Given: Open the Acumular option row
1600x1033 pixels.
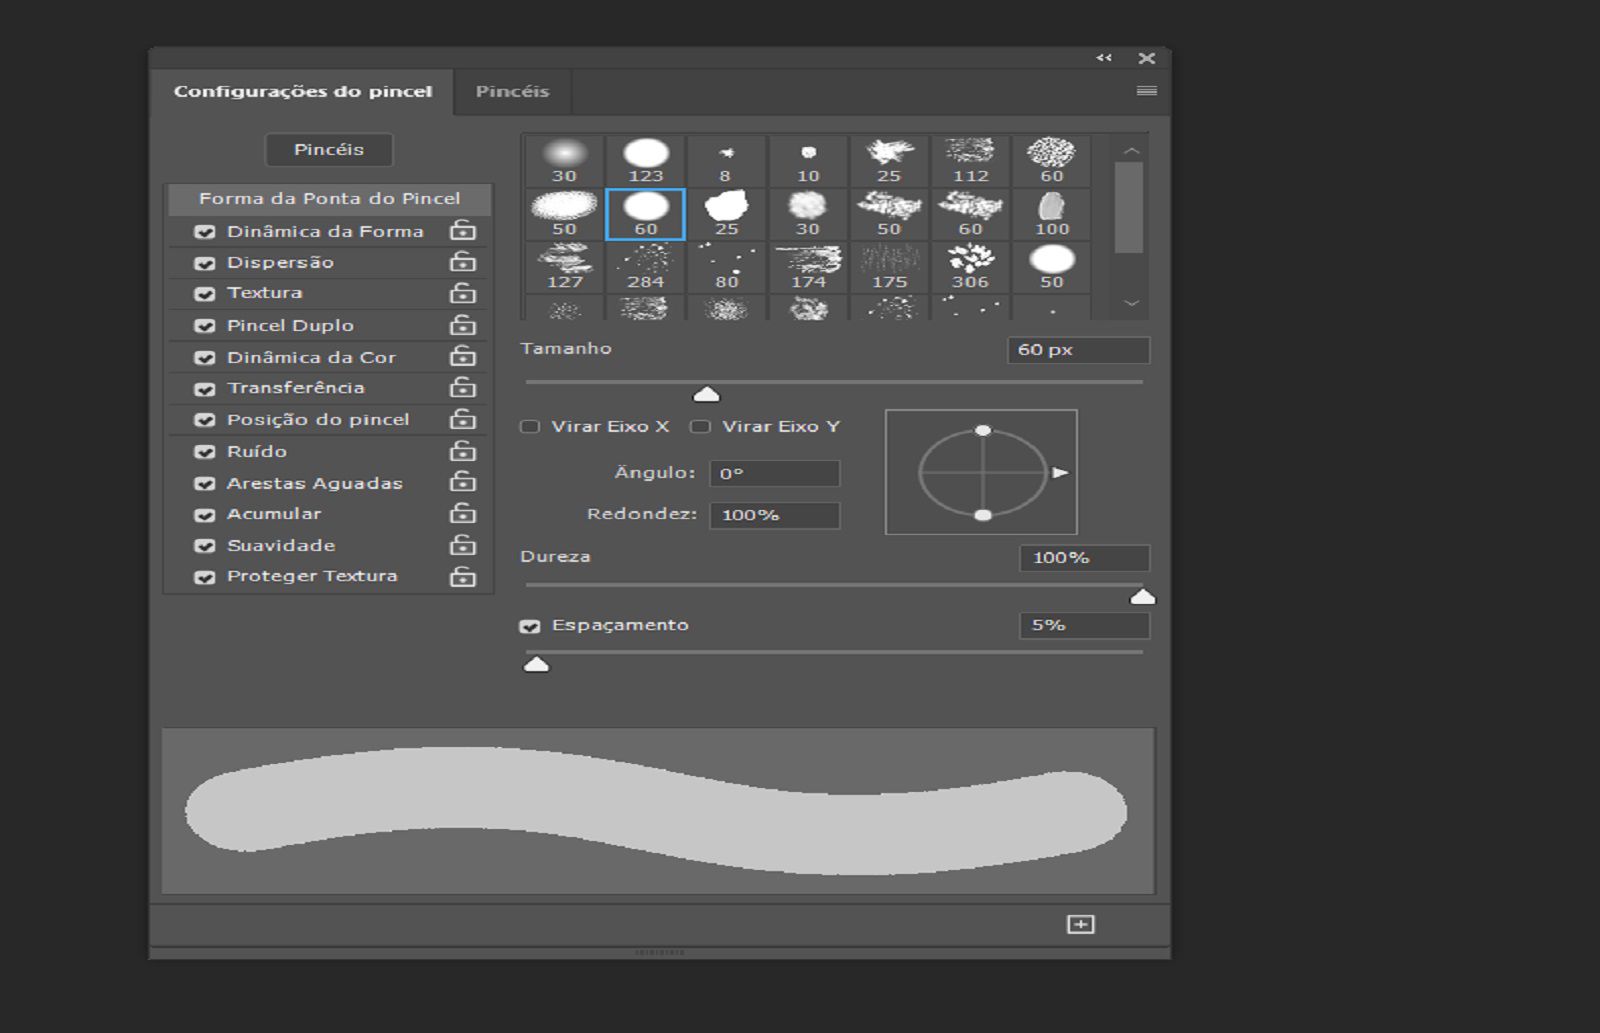Looking at the screenshot, I should (274, 513).
